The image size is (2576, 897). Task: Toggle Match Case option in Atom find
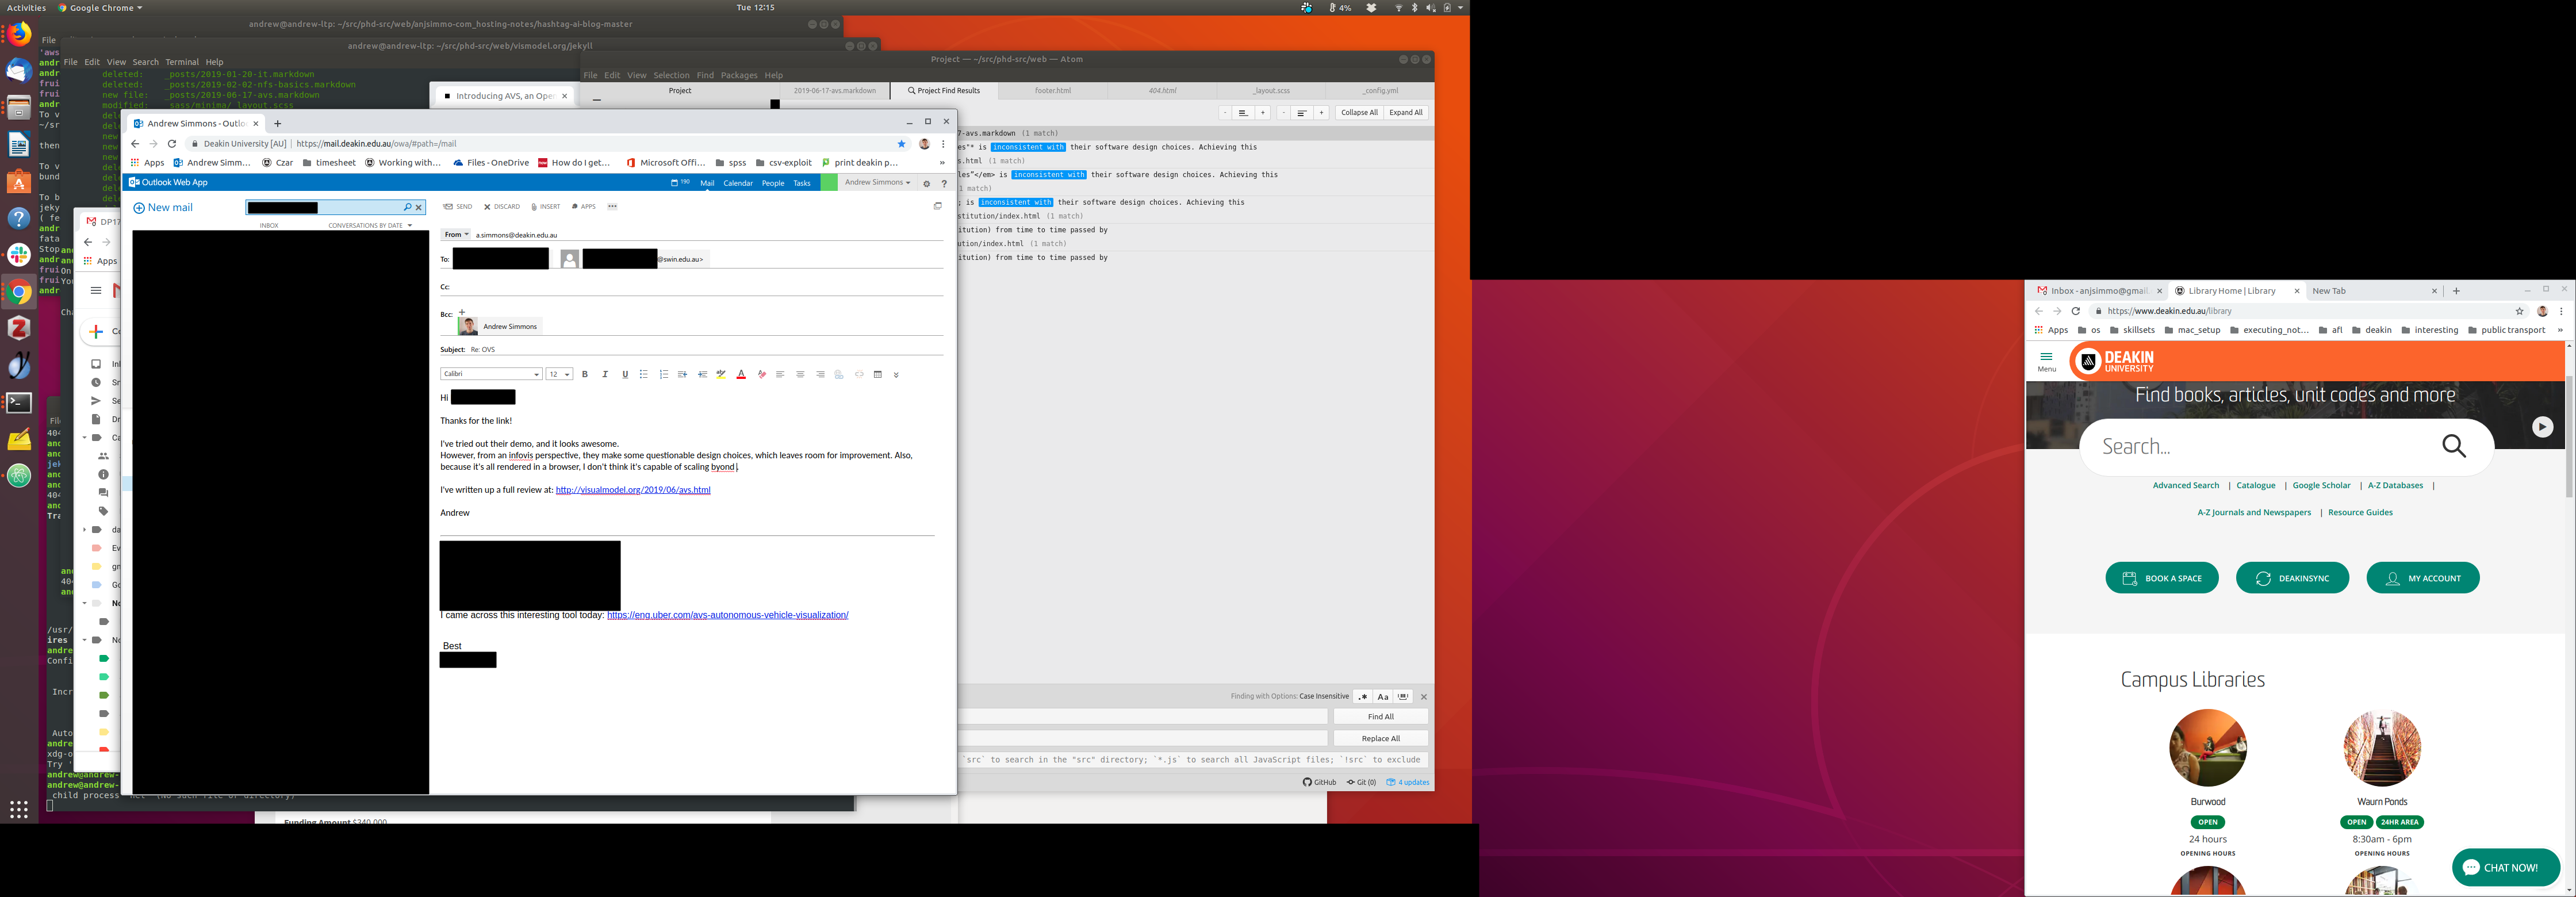pyautogui.click(x=1383, y=697)
